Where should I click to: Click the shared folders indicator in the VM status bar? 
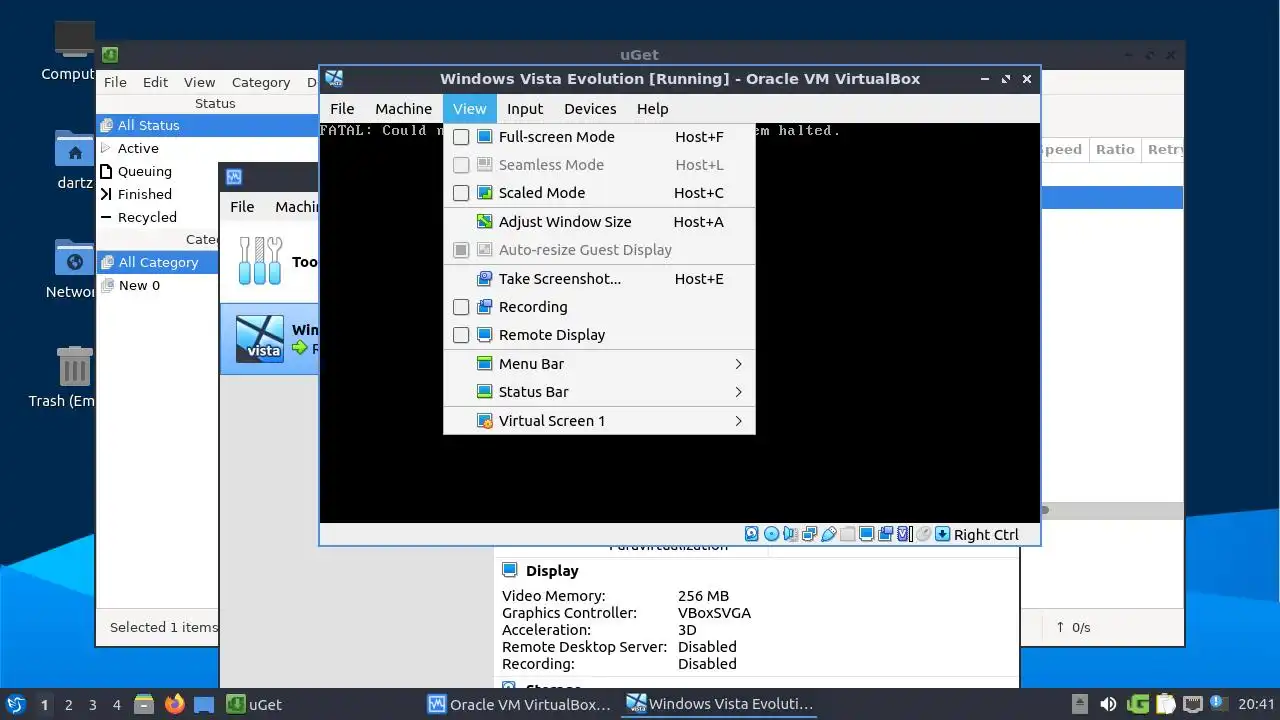click(847, 534)
